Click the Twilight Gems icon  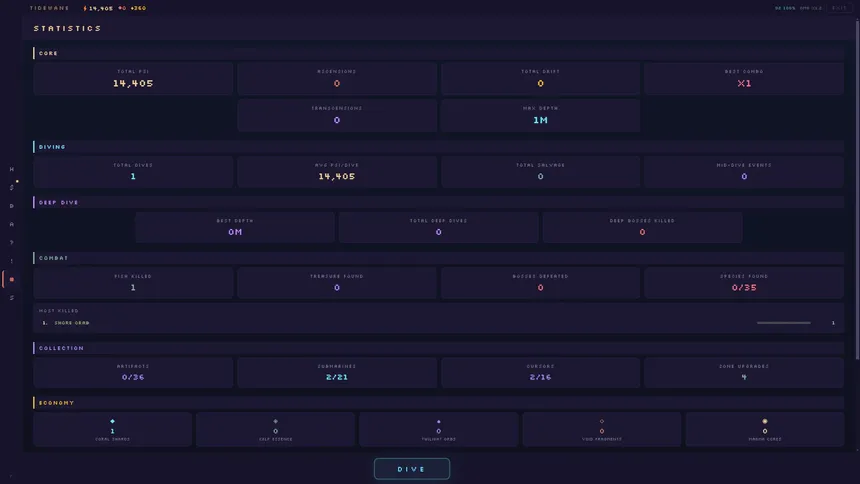pyautogui.click(x=438, y=421)
